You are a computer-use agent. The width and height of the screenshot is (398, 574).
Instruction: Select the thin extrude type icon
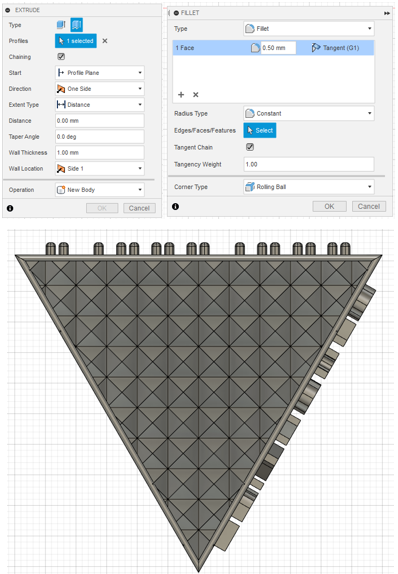77,25
